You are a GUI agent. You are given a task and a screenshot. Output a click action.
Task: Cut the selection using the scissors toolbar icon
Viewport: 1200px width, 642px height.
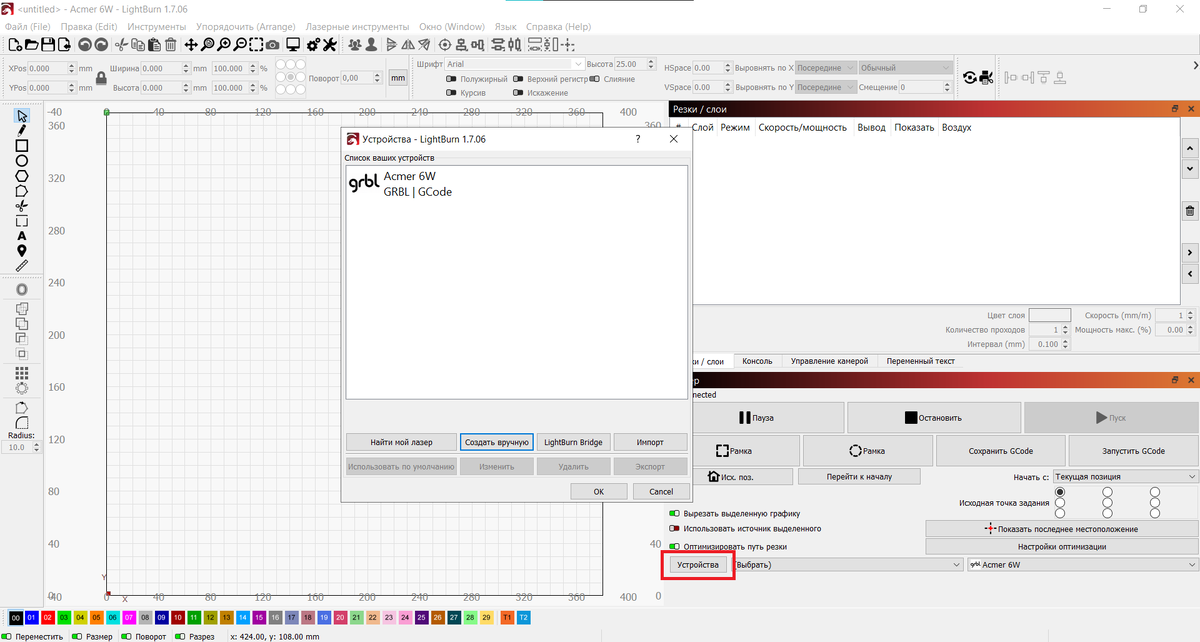tap(122, 44)
